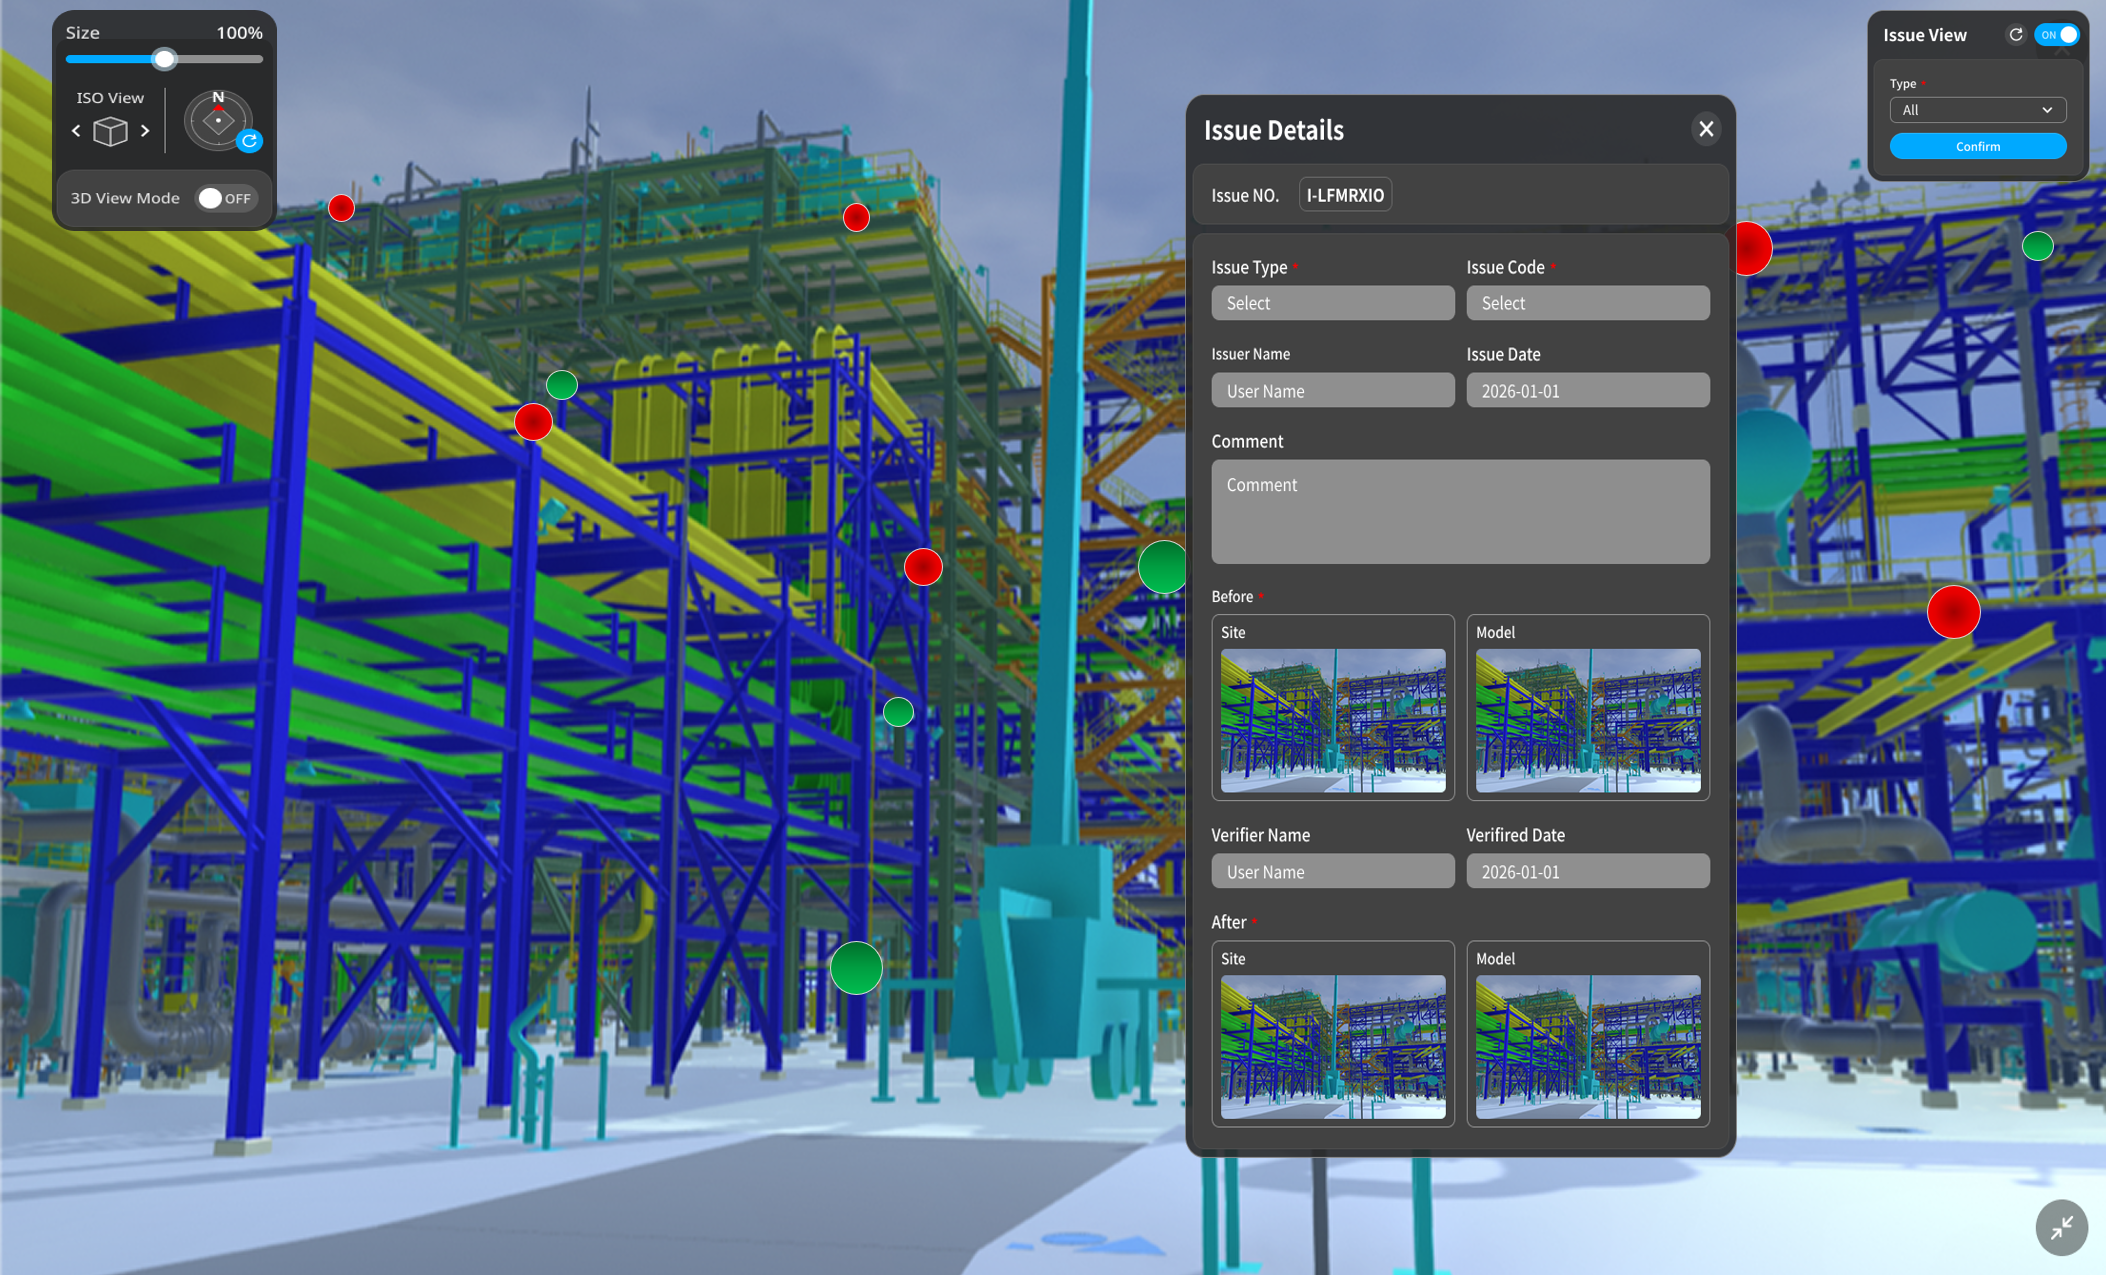Click the Confirm button

point(1977,146)
